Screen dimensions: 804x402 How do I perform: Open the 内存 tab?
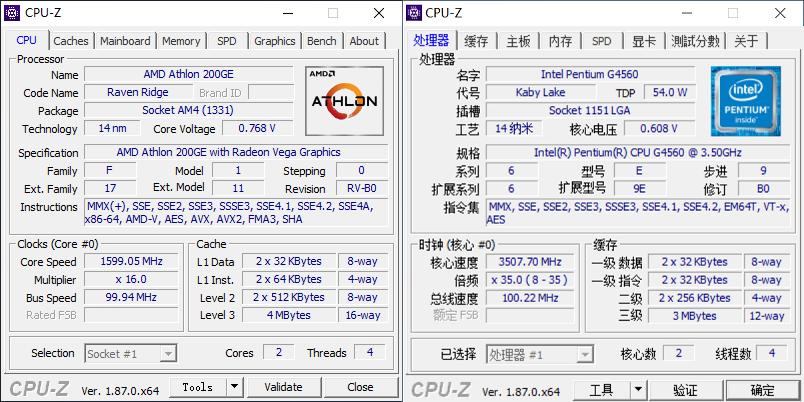[560, 41]
